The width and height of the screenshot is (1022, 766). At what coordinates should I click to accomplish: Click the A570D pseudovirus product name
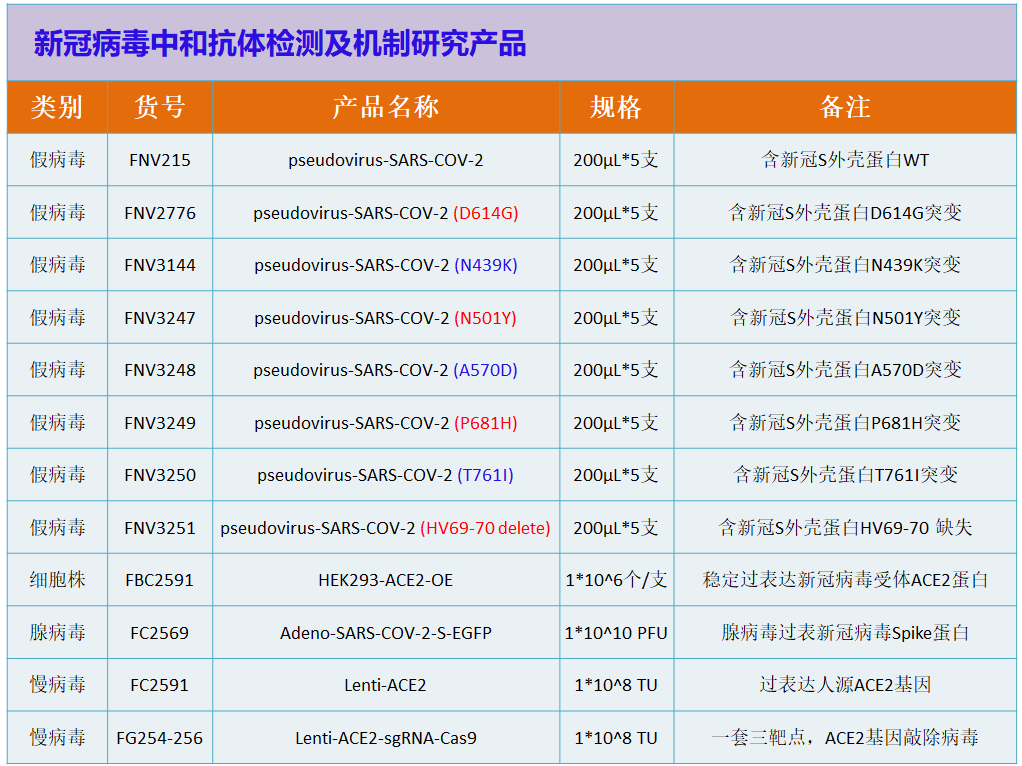(386, 370)
